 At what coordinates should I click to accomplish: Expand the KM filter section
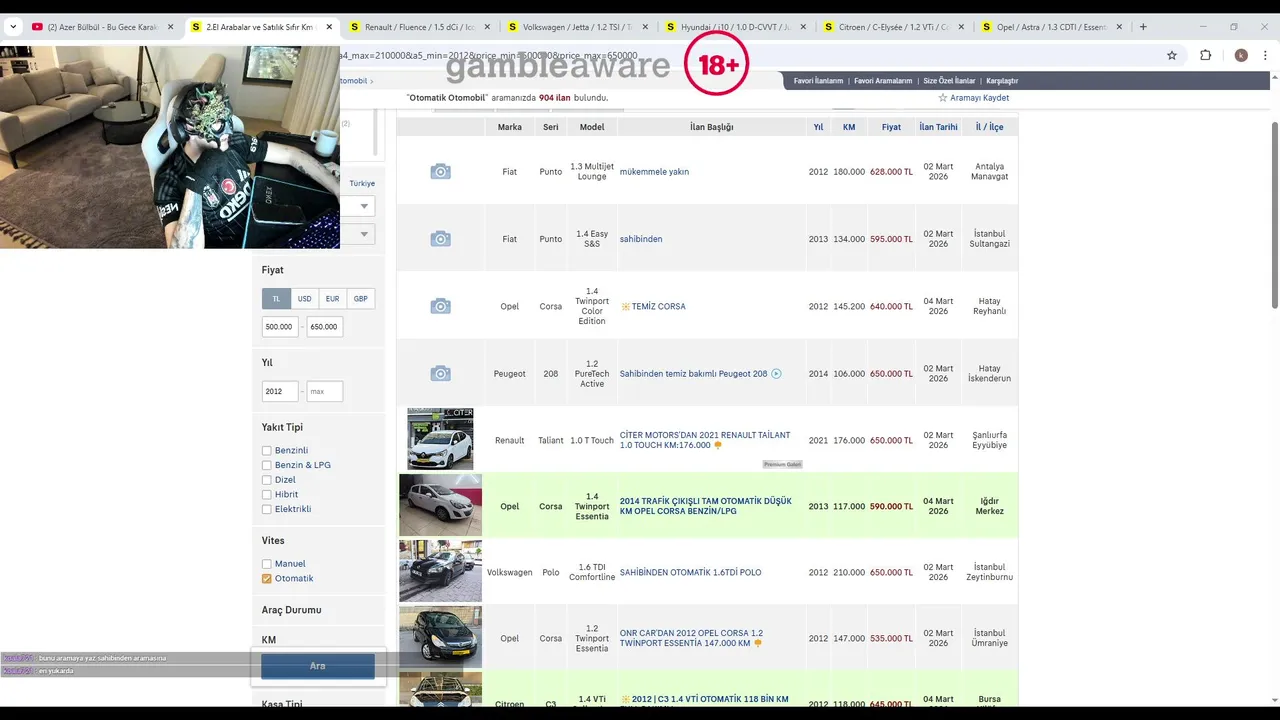(x=269, y=640)
